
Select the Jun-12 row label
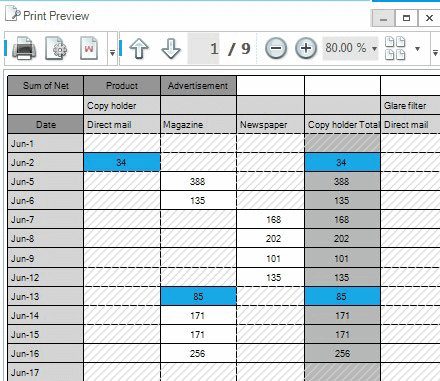46,277
